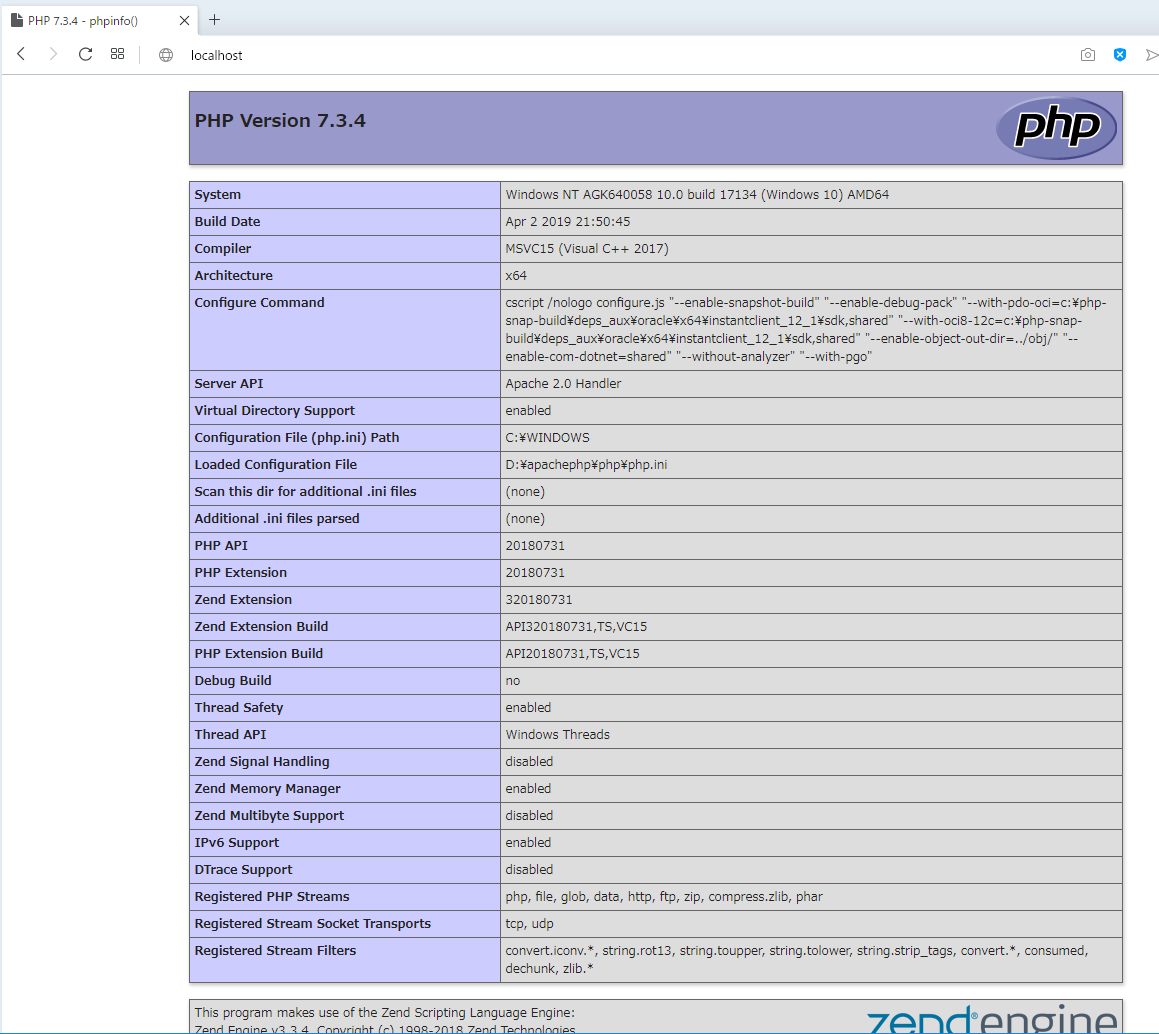Focus the localhost address bar
1159x1034 pixels.
217,55
